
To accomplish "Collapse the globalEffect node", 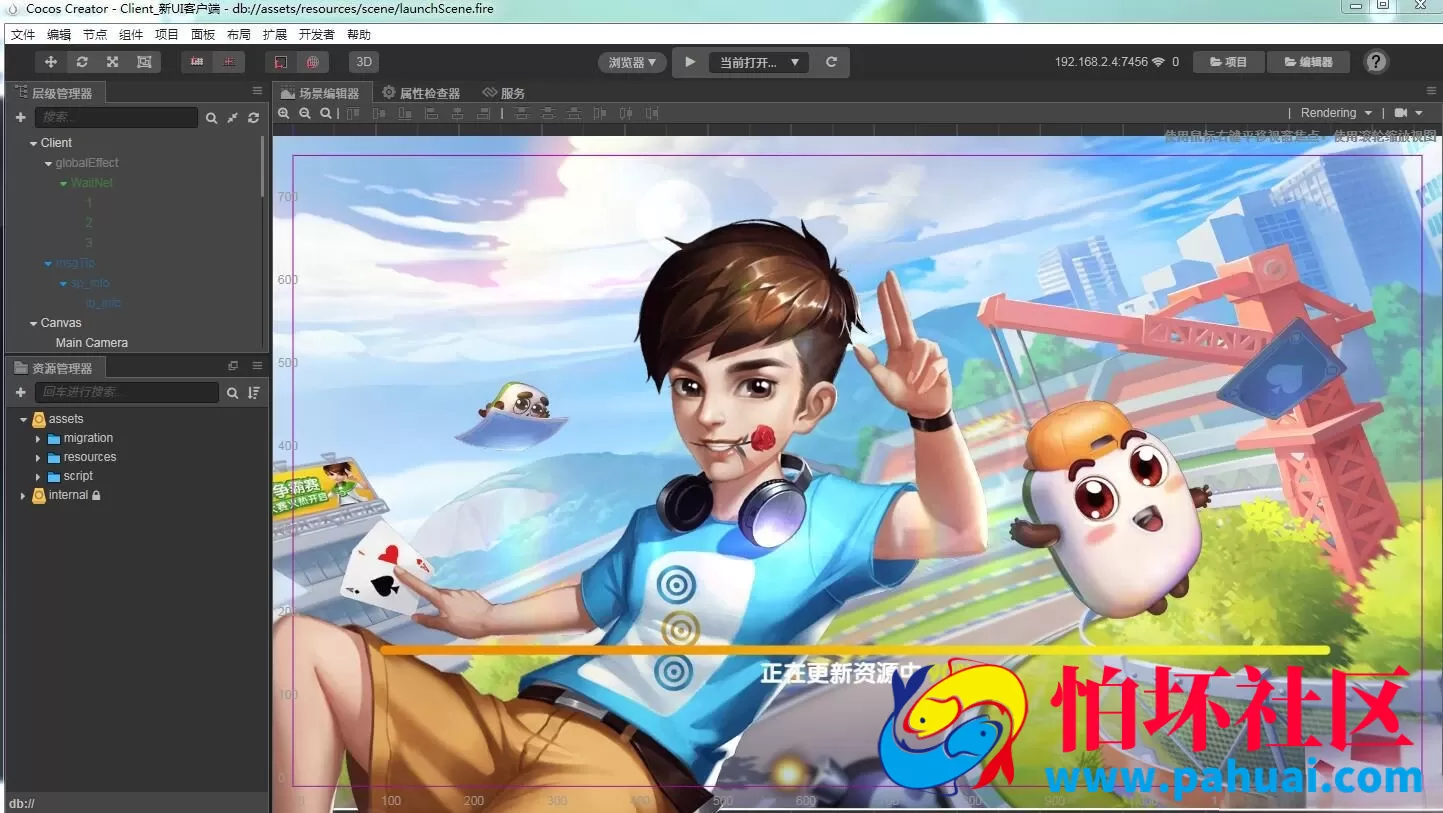I will click(x=48, y=163).
